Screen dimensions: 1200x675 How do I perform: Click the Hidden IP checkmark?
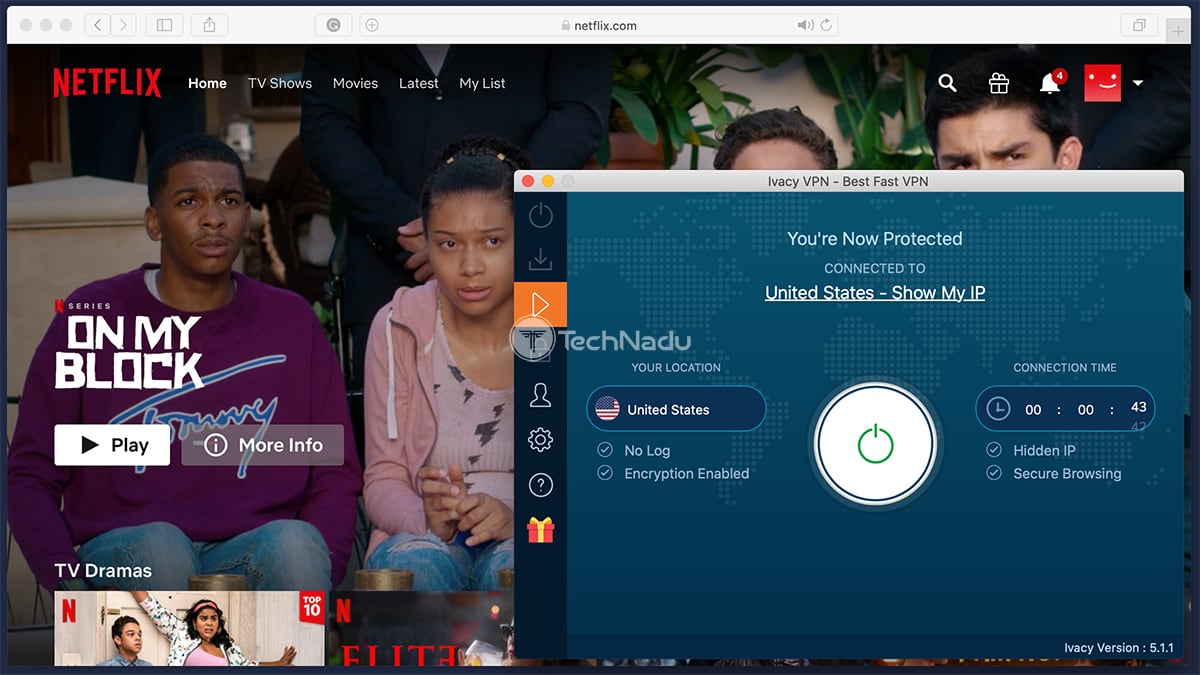(x=994, y=450)
